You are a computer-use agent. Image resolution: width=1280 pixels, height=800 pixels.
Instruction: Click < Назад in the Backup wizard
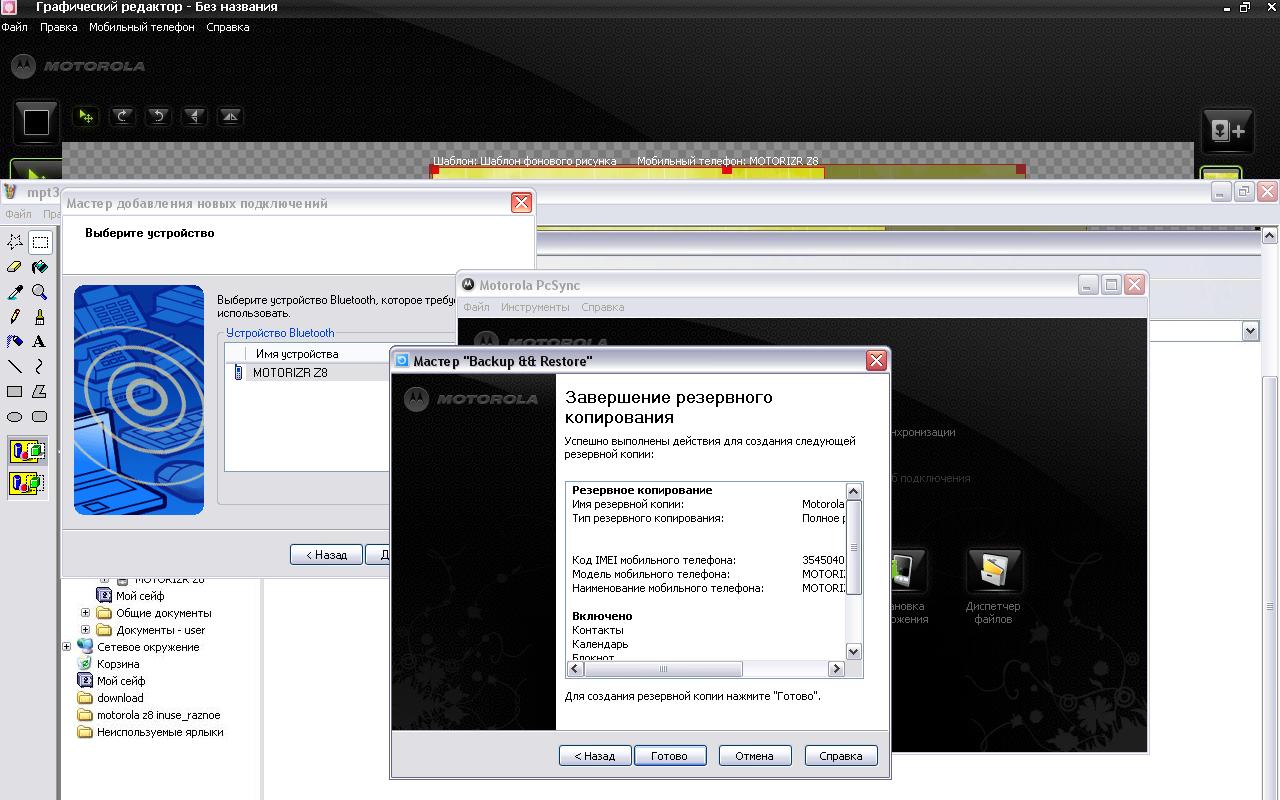coord(595,756)
